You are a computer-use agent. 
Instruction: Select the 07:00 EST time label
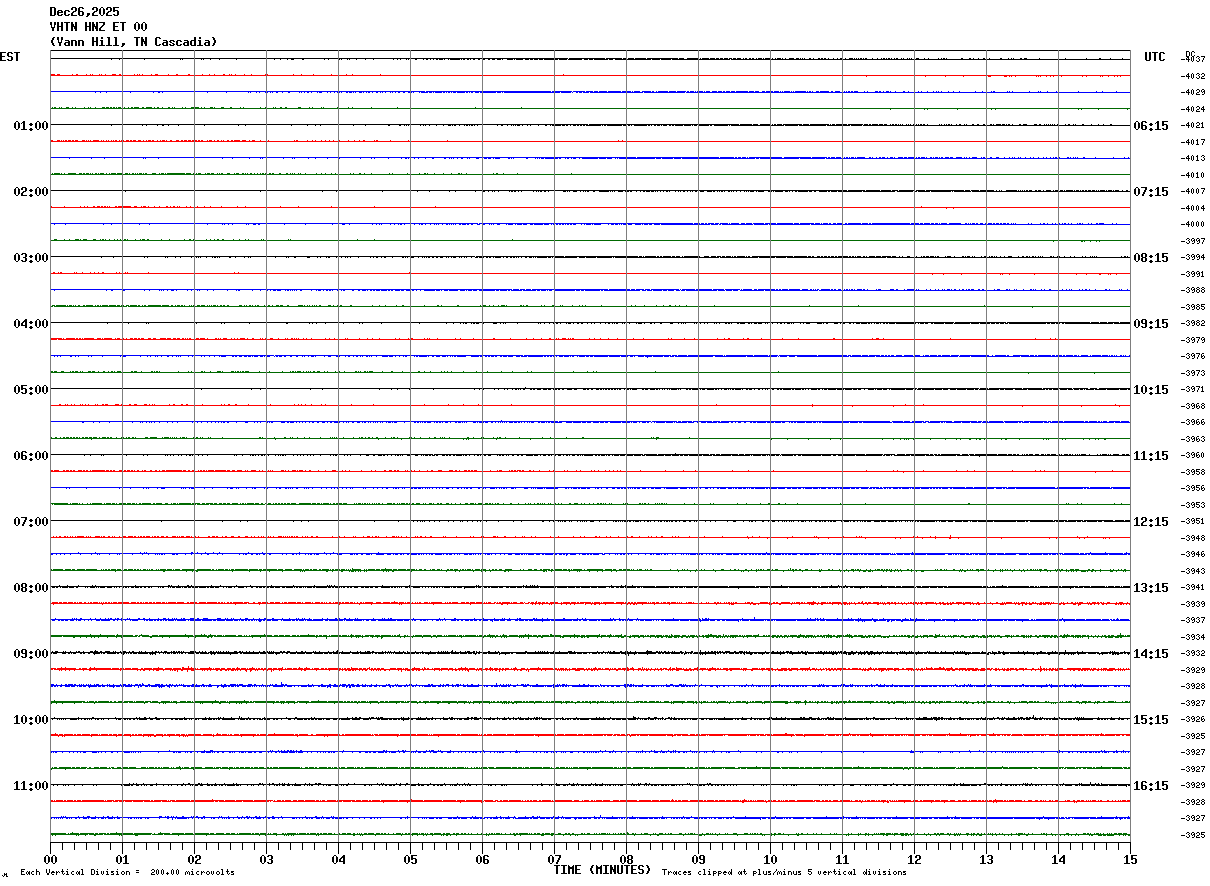(x=30, y=522)
